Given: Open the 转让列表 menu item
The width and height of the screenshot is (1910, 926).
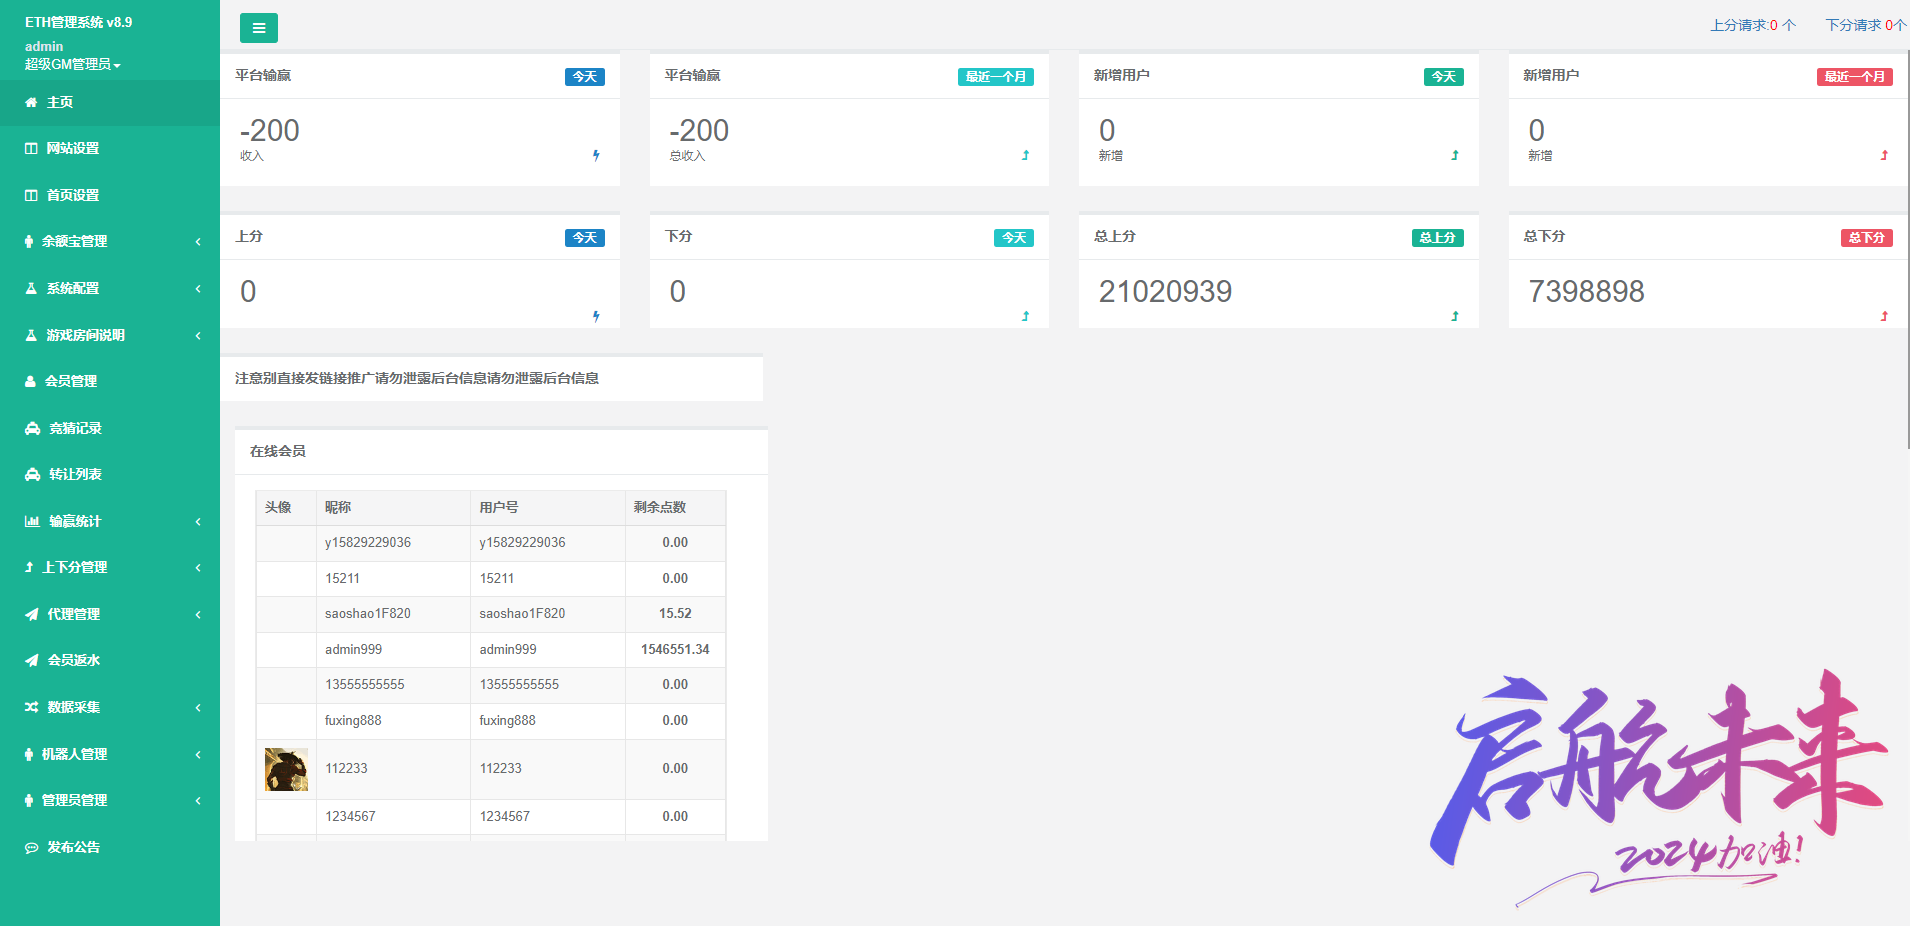Looking at the screenshot, I should 110,474.
